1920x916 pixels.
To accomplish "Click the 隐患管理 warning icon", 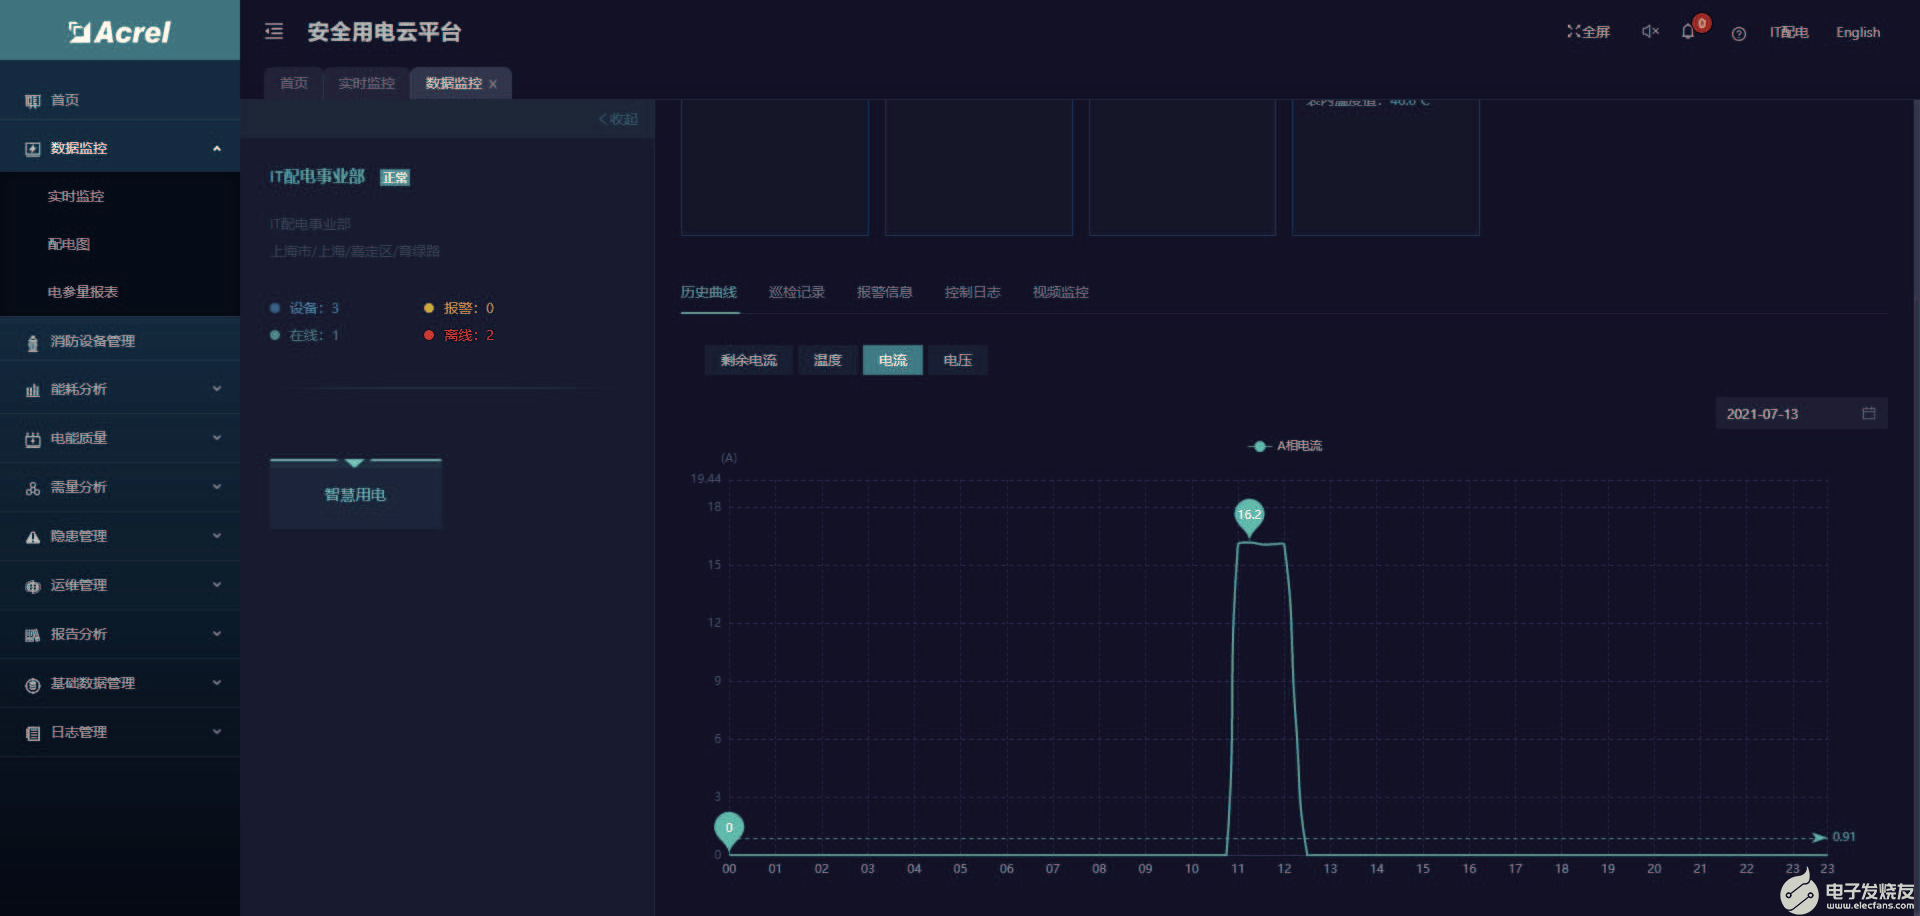I will pos(33,537).
